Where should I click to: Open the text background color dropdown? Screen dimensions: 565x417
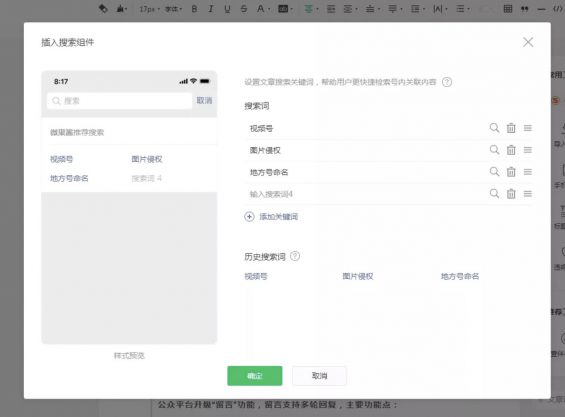[x=285, y=9]
